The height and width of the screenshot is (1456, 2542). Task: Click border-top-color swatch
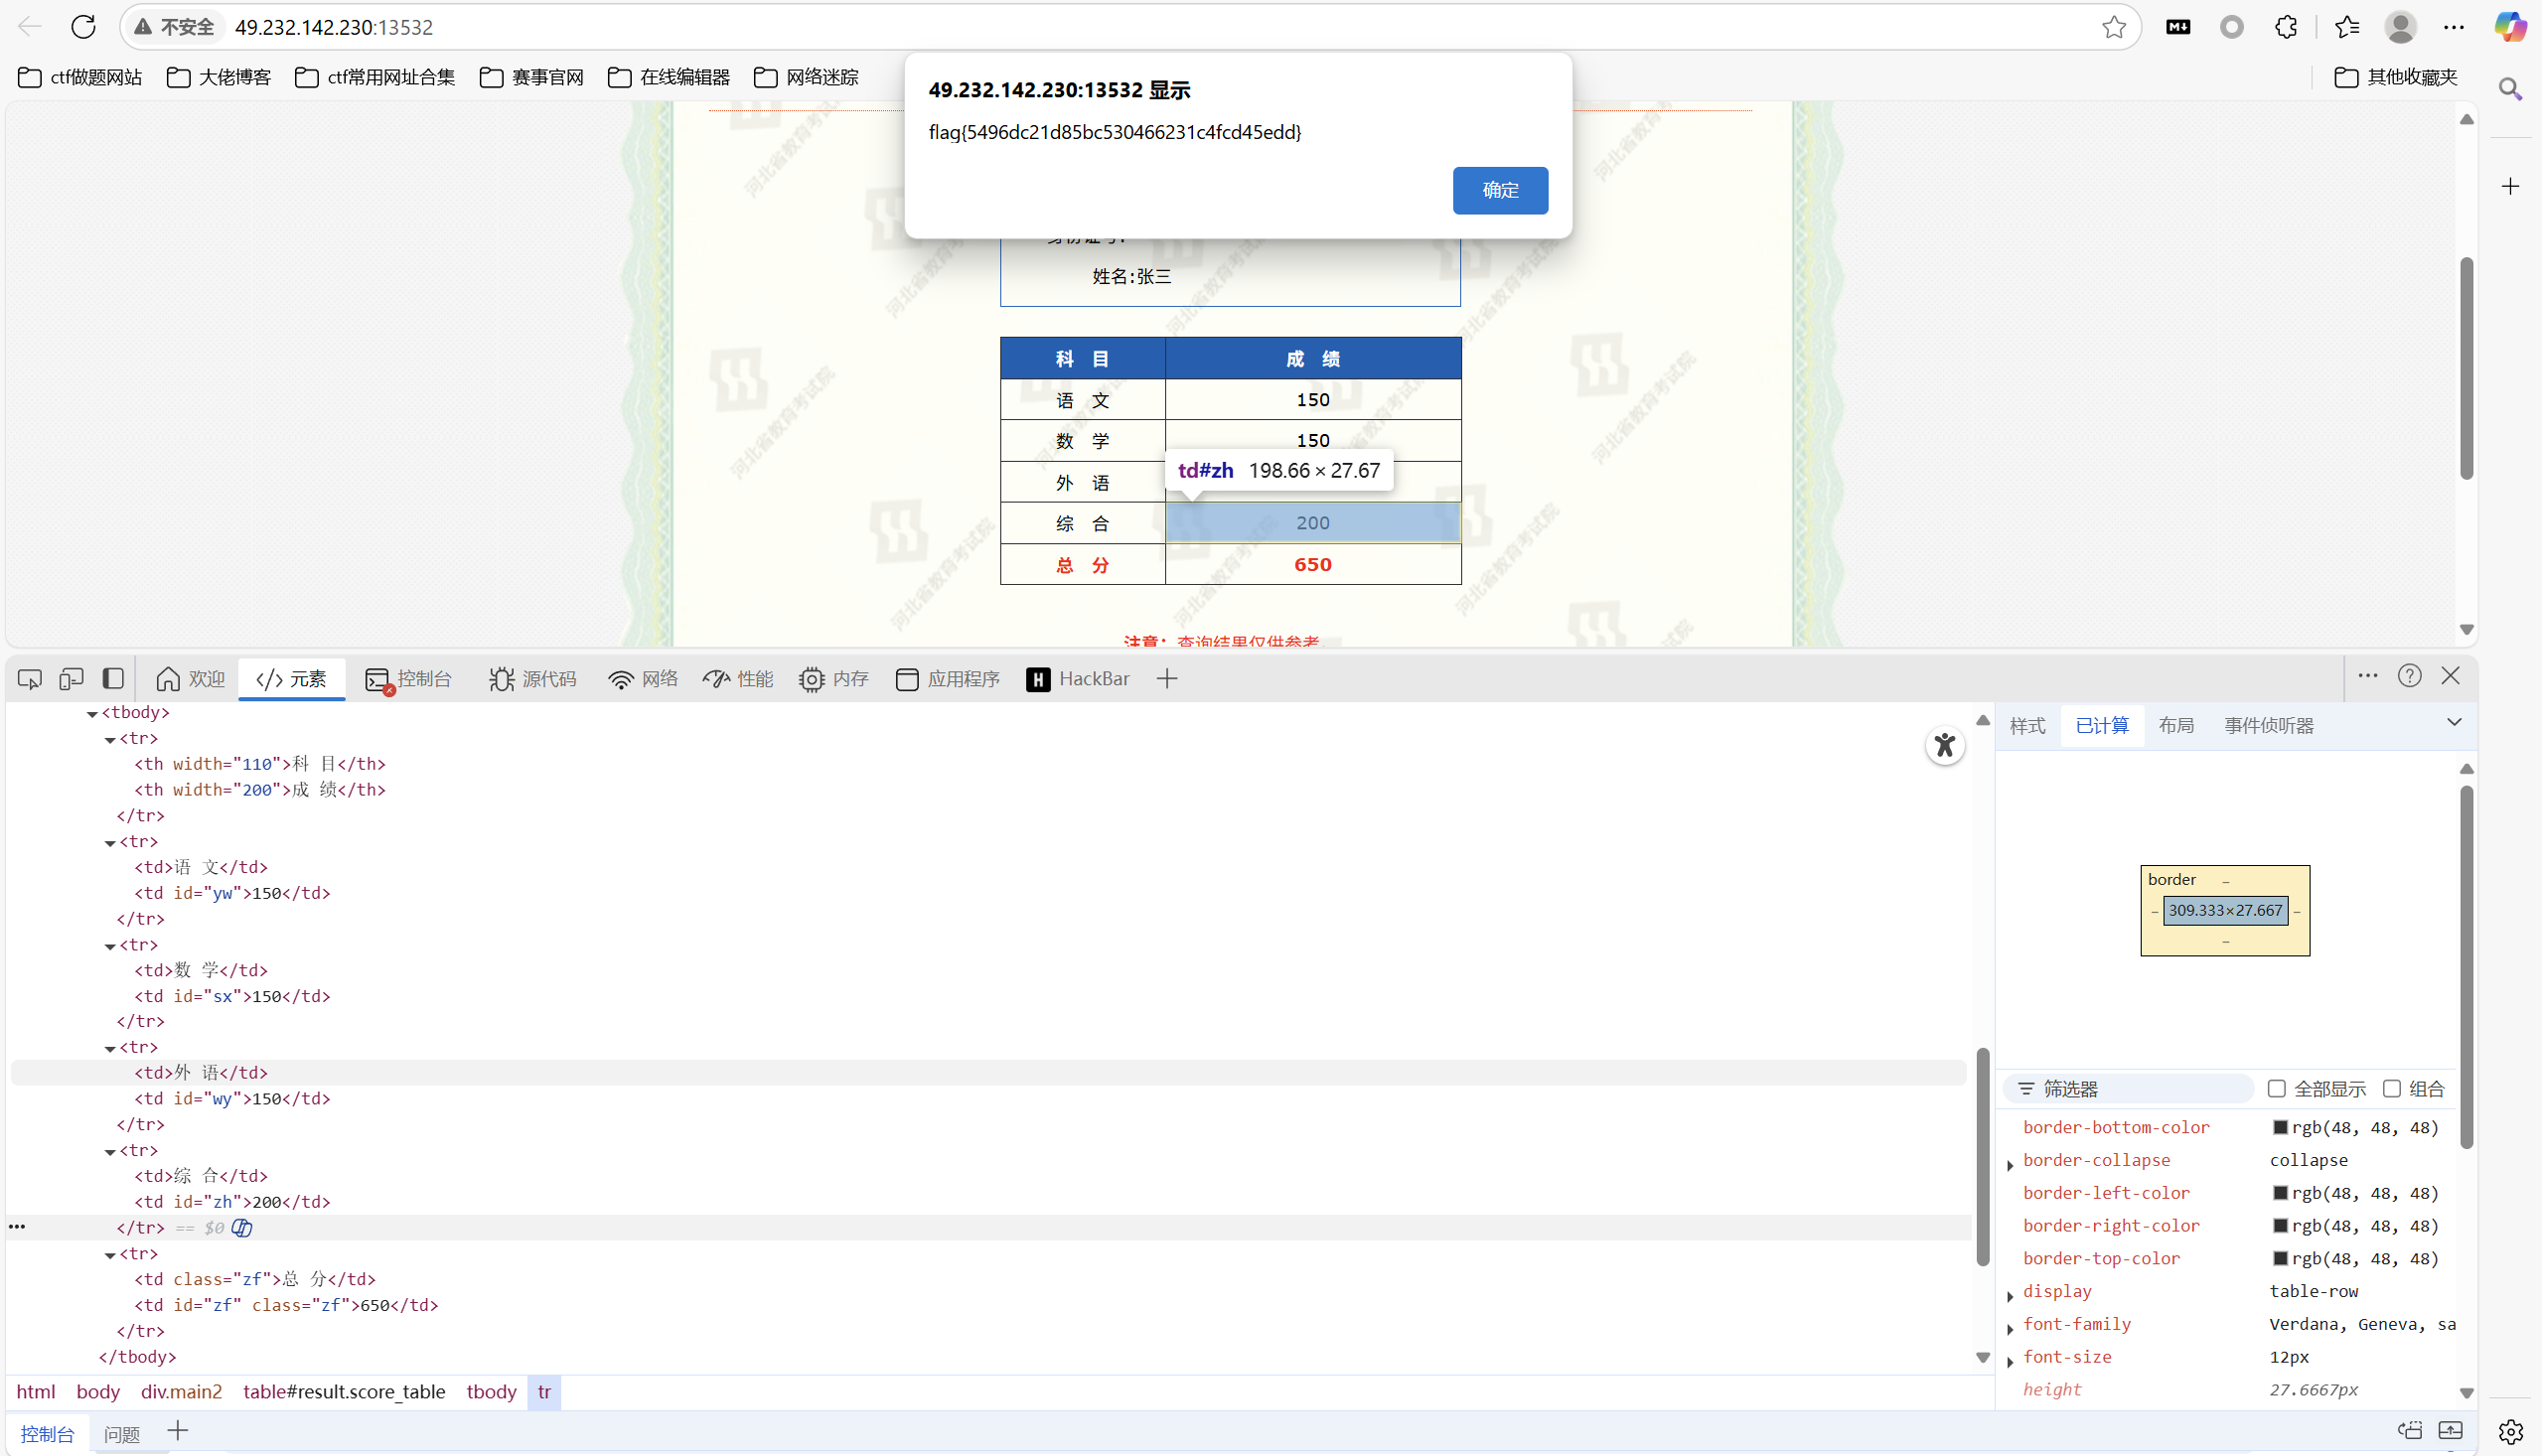[x=2279, y=1258]
